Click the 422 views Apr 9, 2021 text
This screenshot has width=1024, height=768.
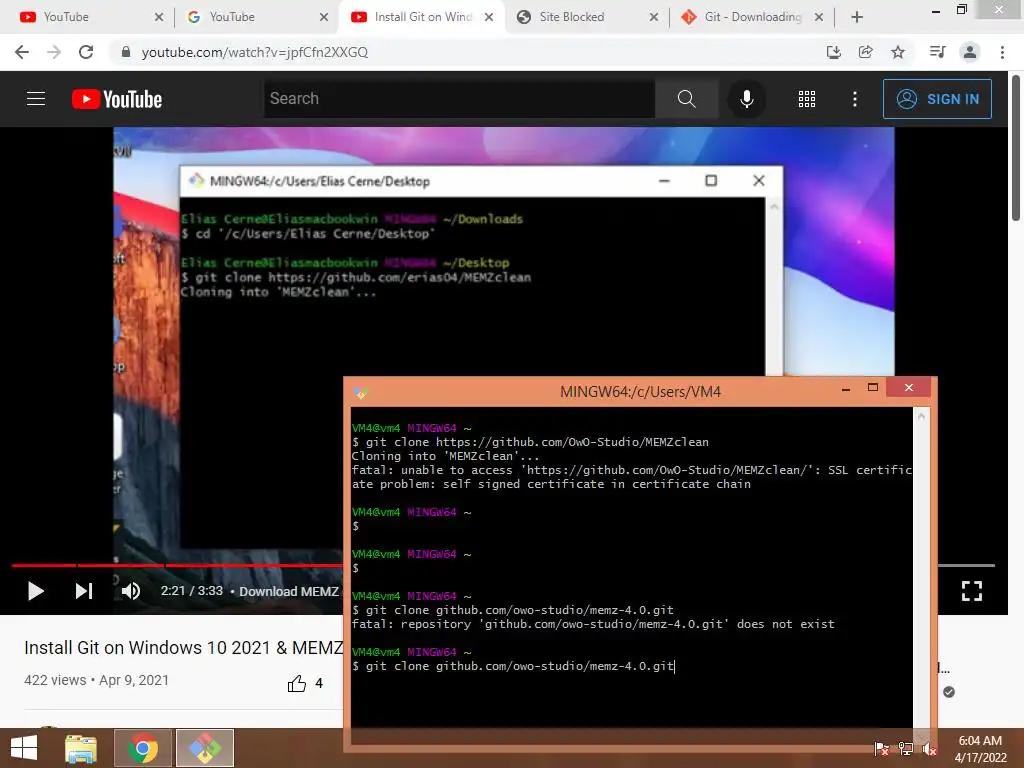pyautogui.click(x=97, y=680)
